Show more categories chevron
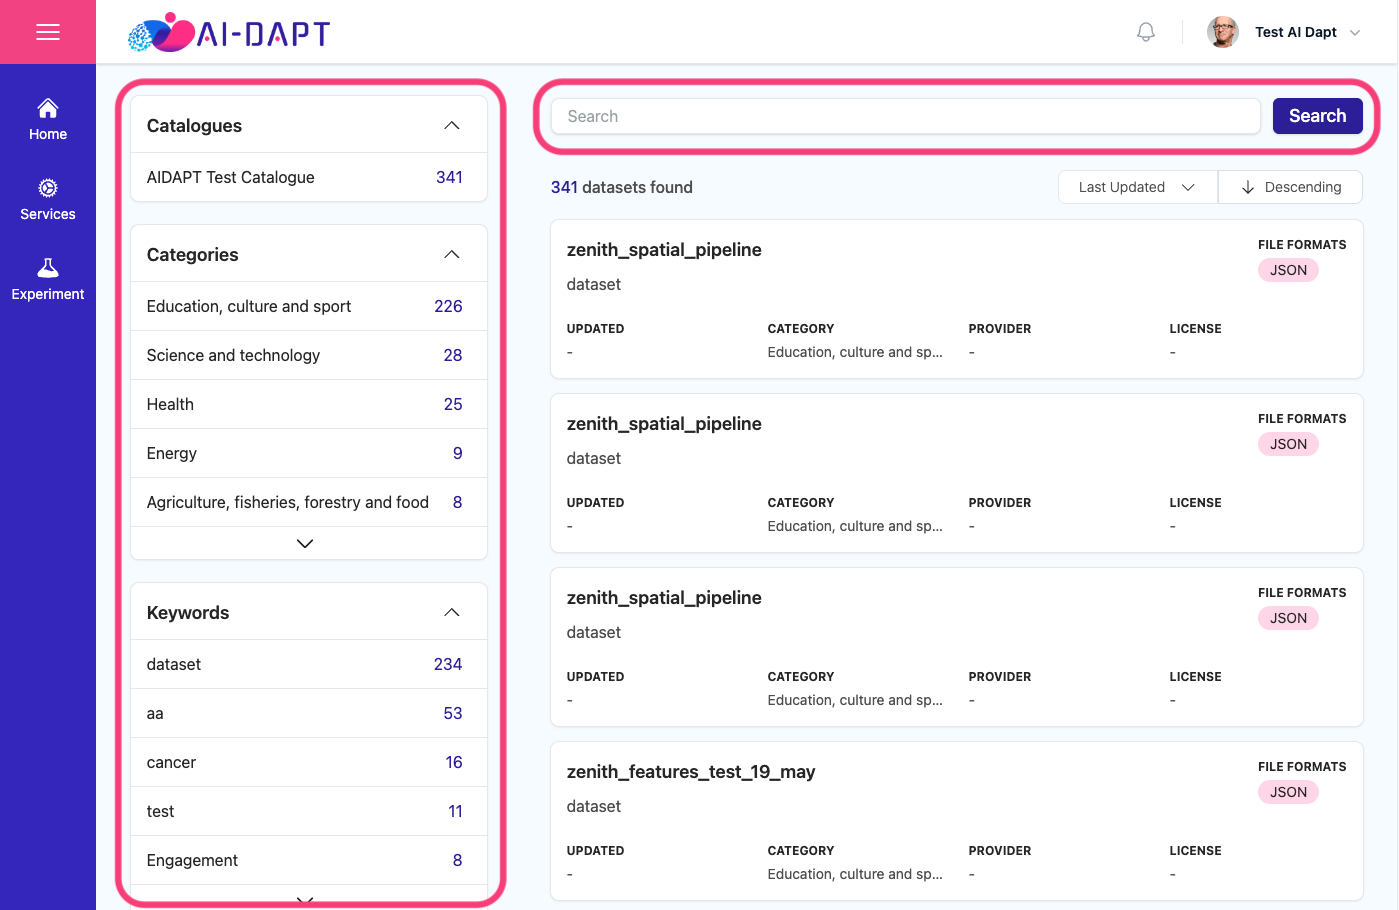Viewport: 1399px width, 910px height. point(305,543)
